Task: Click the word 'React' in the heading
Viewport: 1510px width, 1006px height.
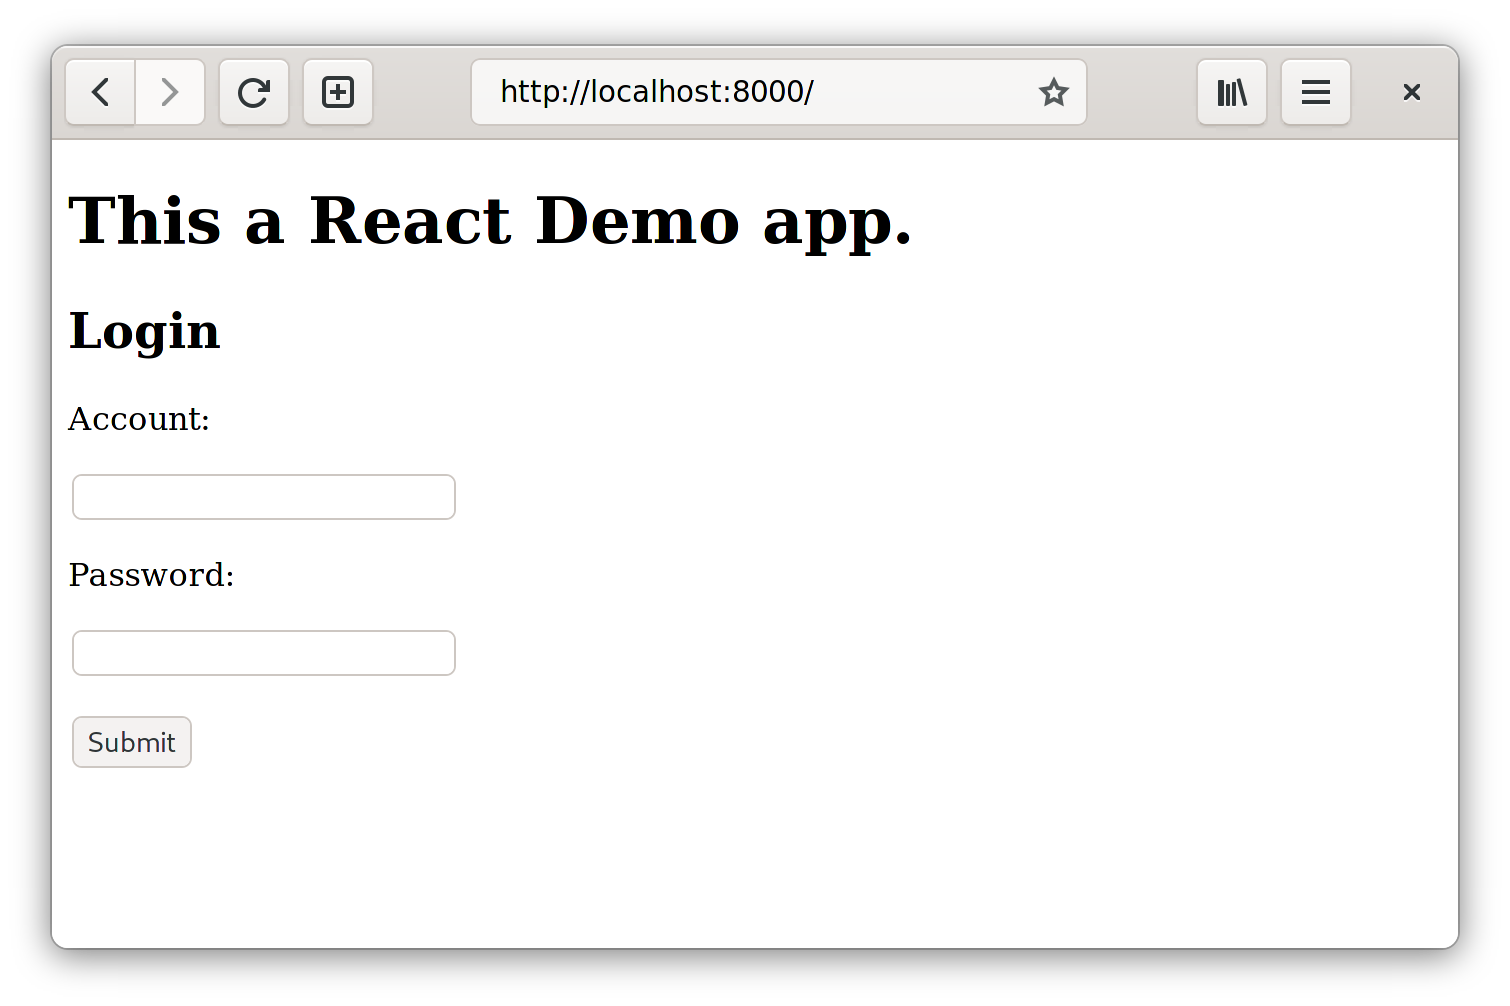Action: pos(410,221)
